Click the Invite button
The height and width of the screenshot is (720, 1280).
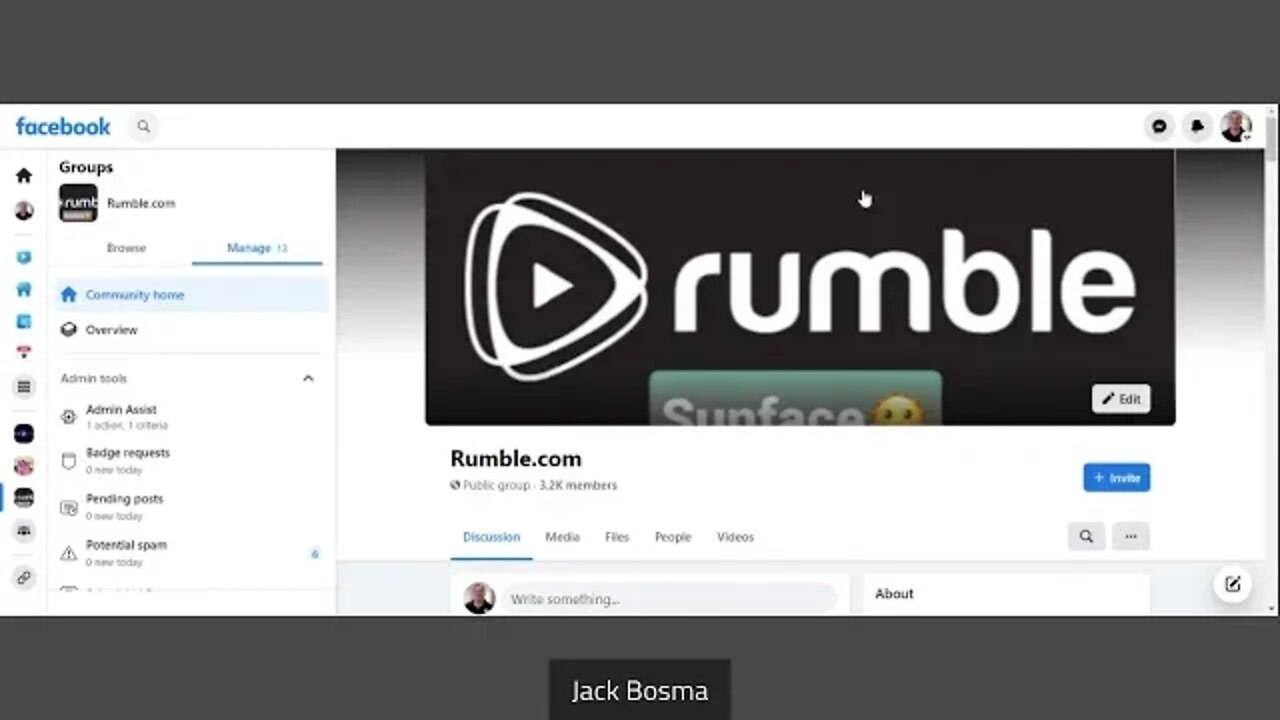tap(1116, 478)
